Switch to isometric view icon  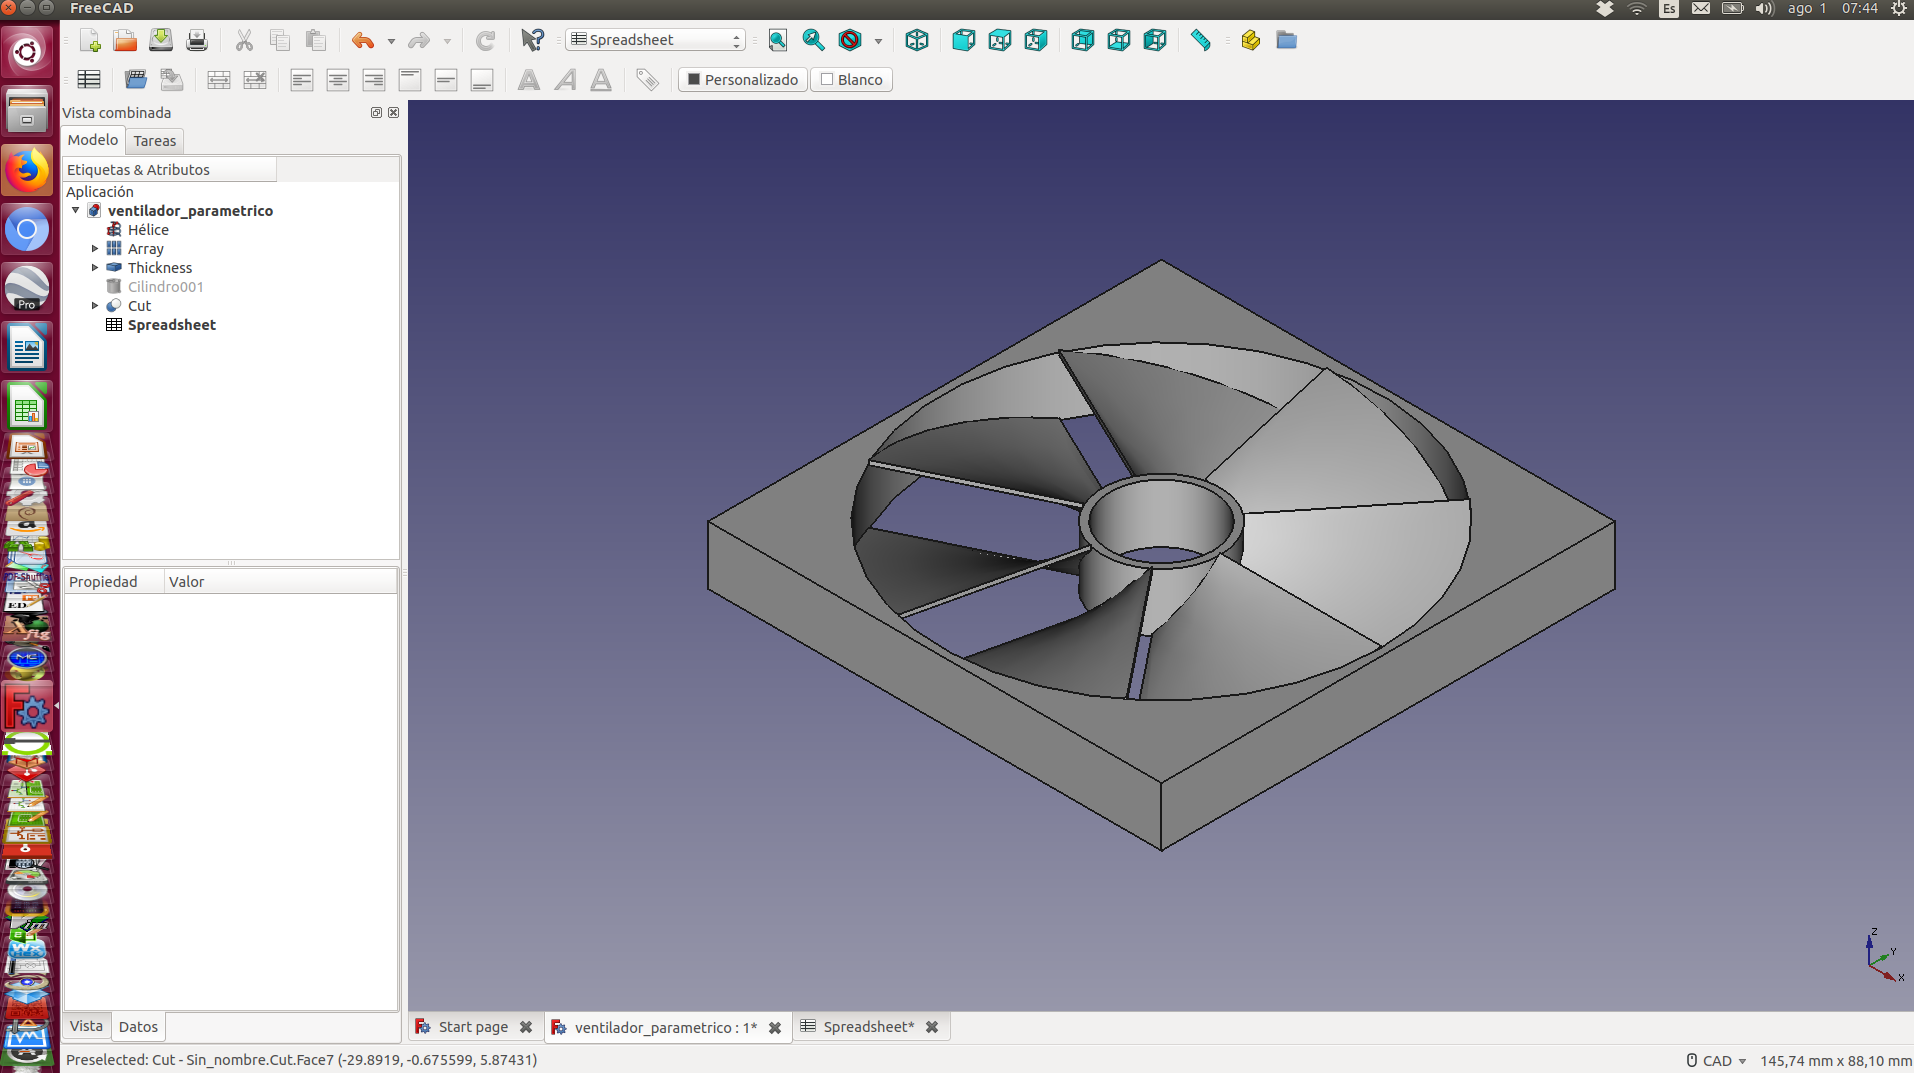(x=916, y=40)
